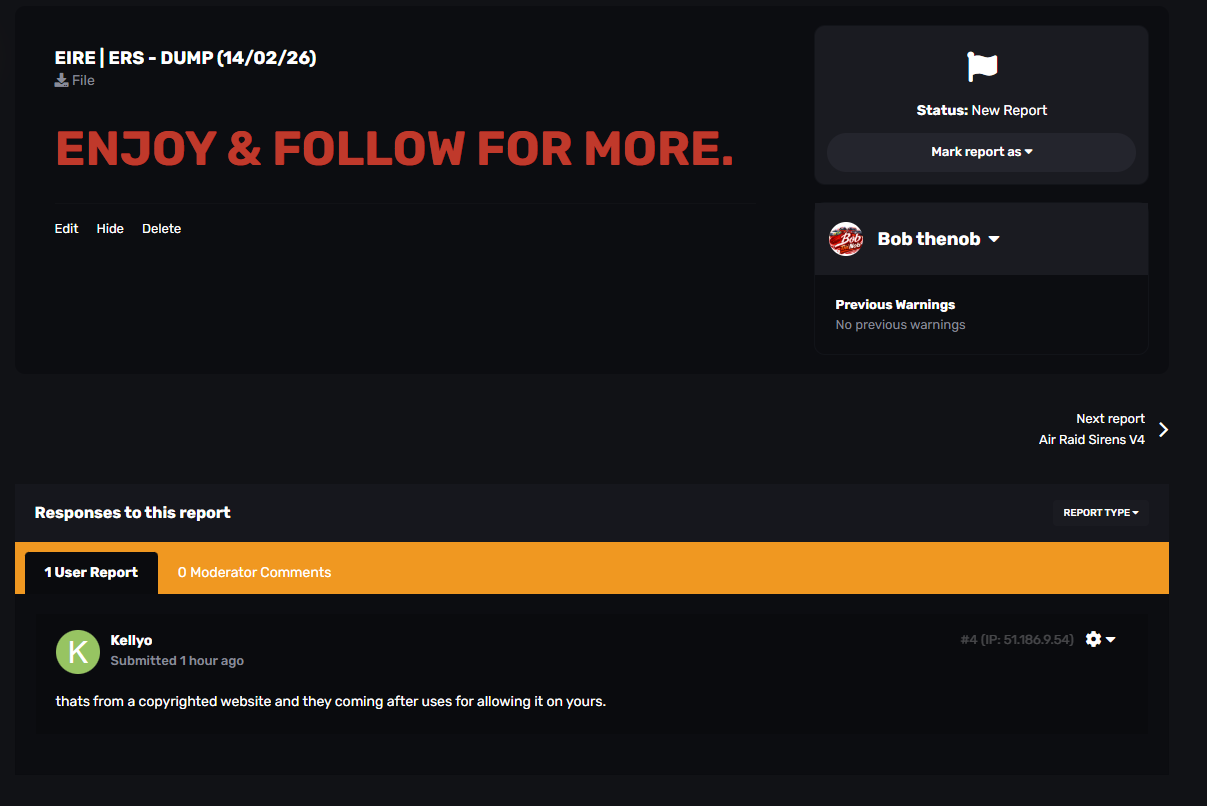Edit the reported content
The height and width of the screenshot is (806, 1207).
pyautogui.click(x=66, y=229)
